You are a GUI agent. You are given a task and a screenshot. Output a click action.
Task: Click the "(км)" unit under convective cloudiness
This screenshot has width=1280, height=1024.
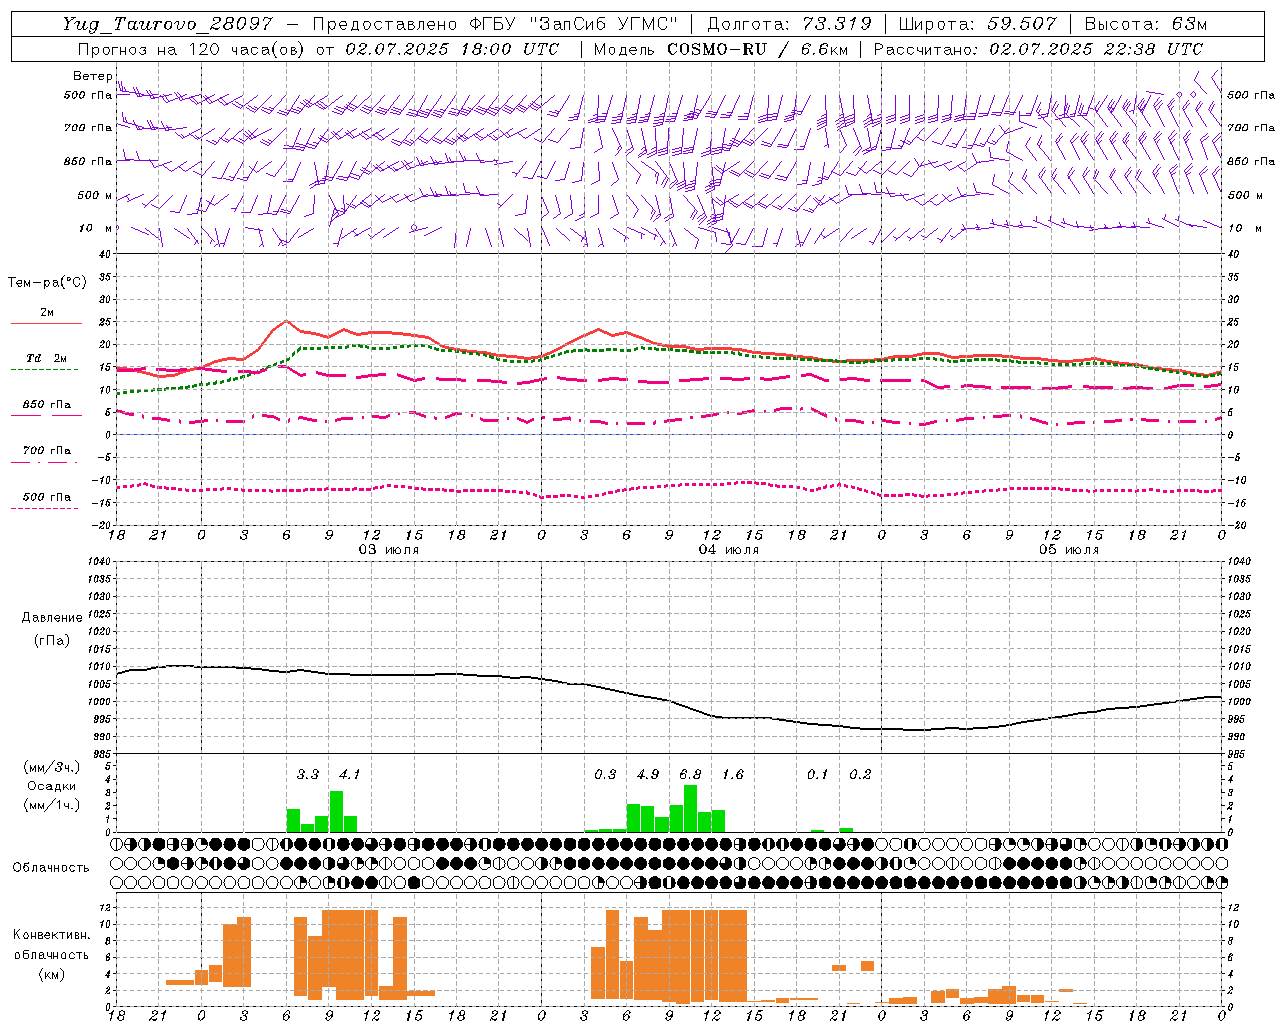coord(52,974)
